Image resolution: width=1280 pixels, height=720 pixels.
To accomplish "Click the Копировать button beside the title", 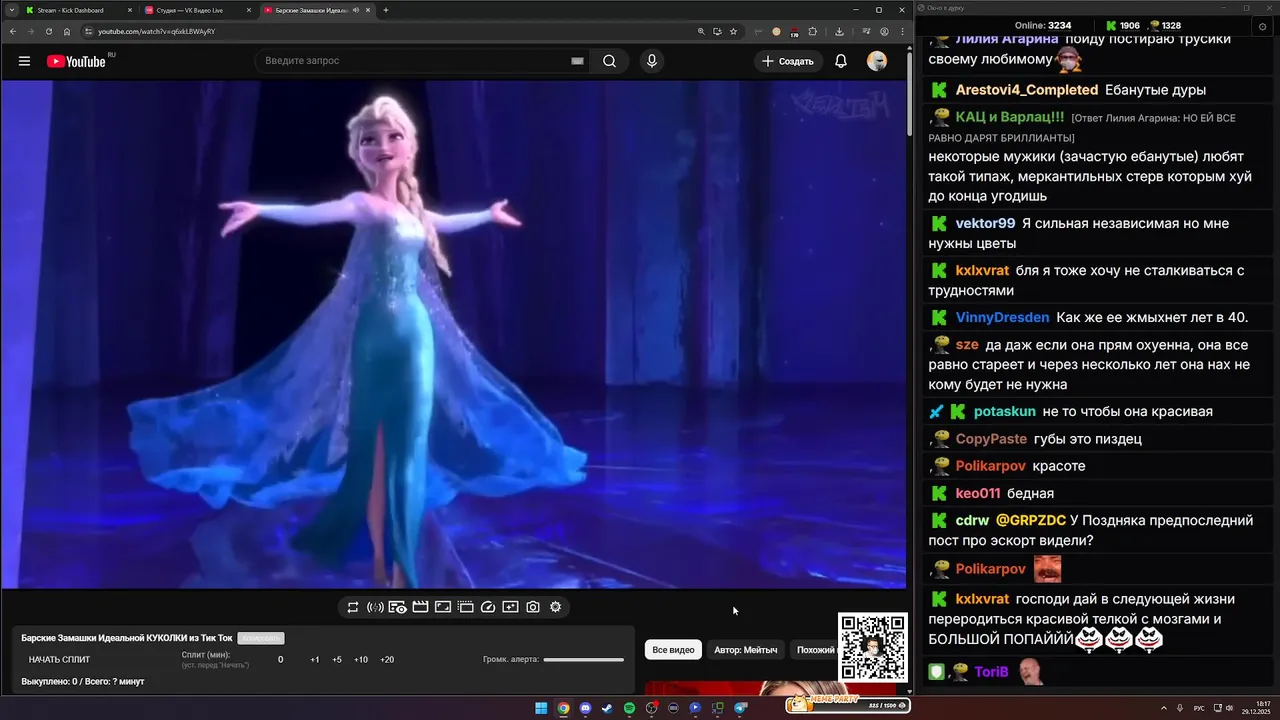I will [x=261, y=638].
